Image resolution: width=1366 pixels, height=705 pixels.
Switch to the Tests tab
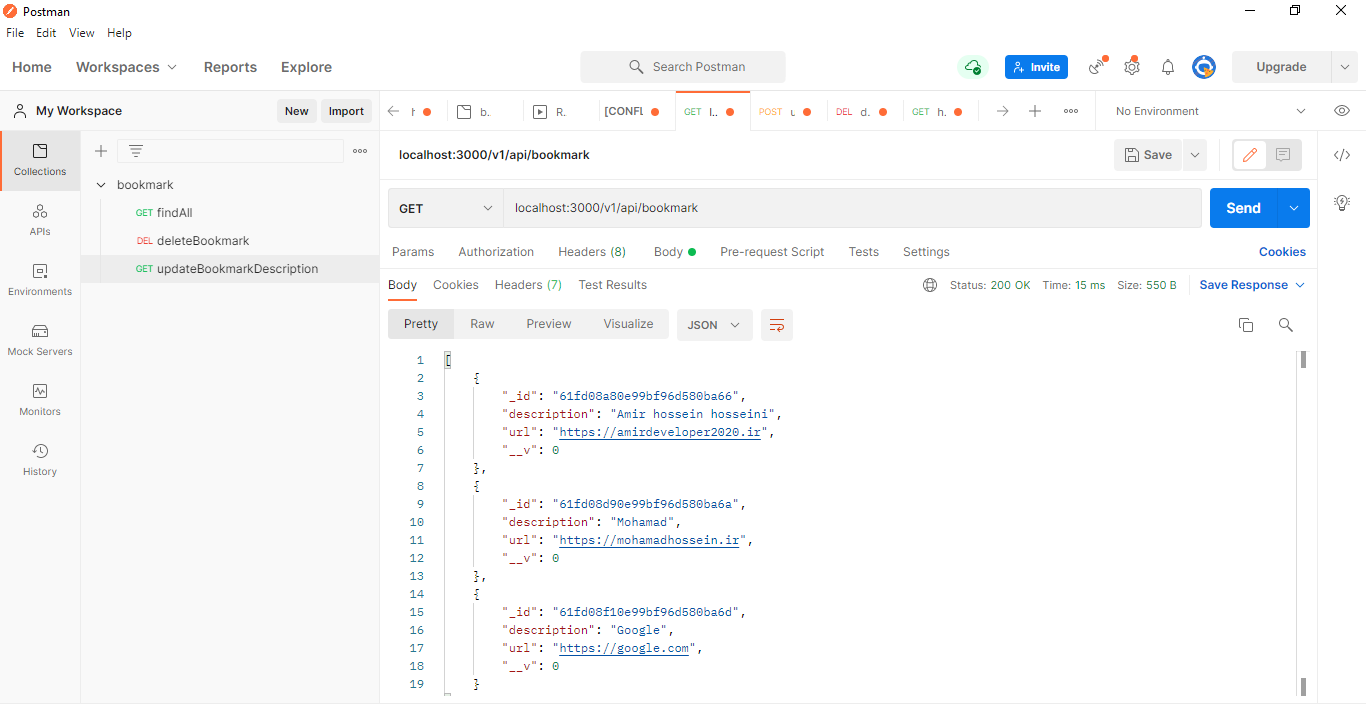[863, 252]
